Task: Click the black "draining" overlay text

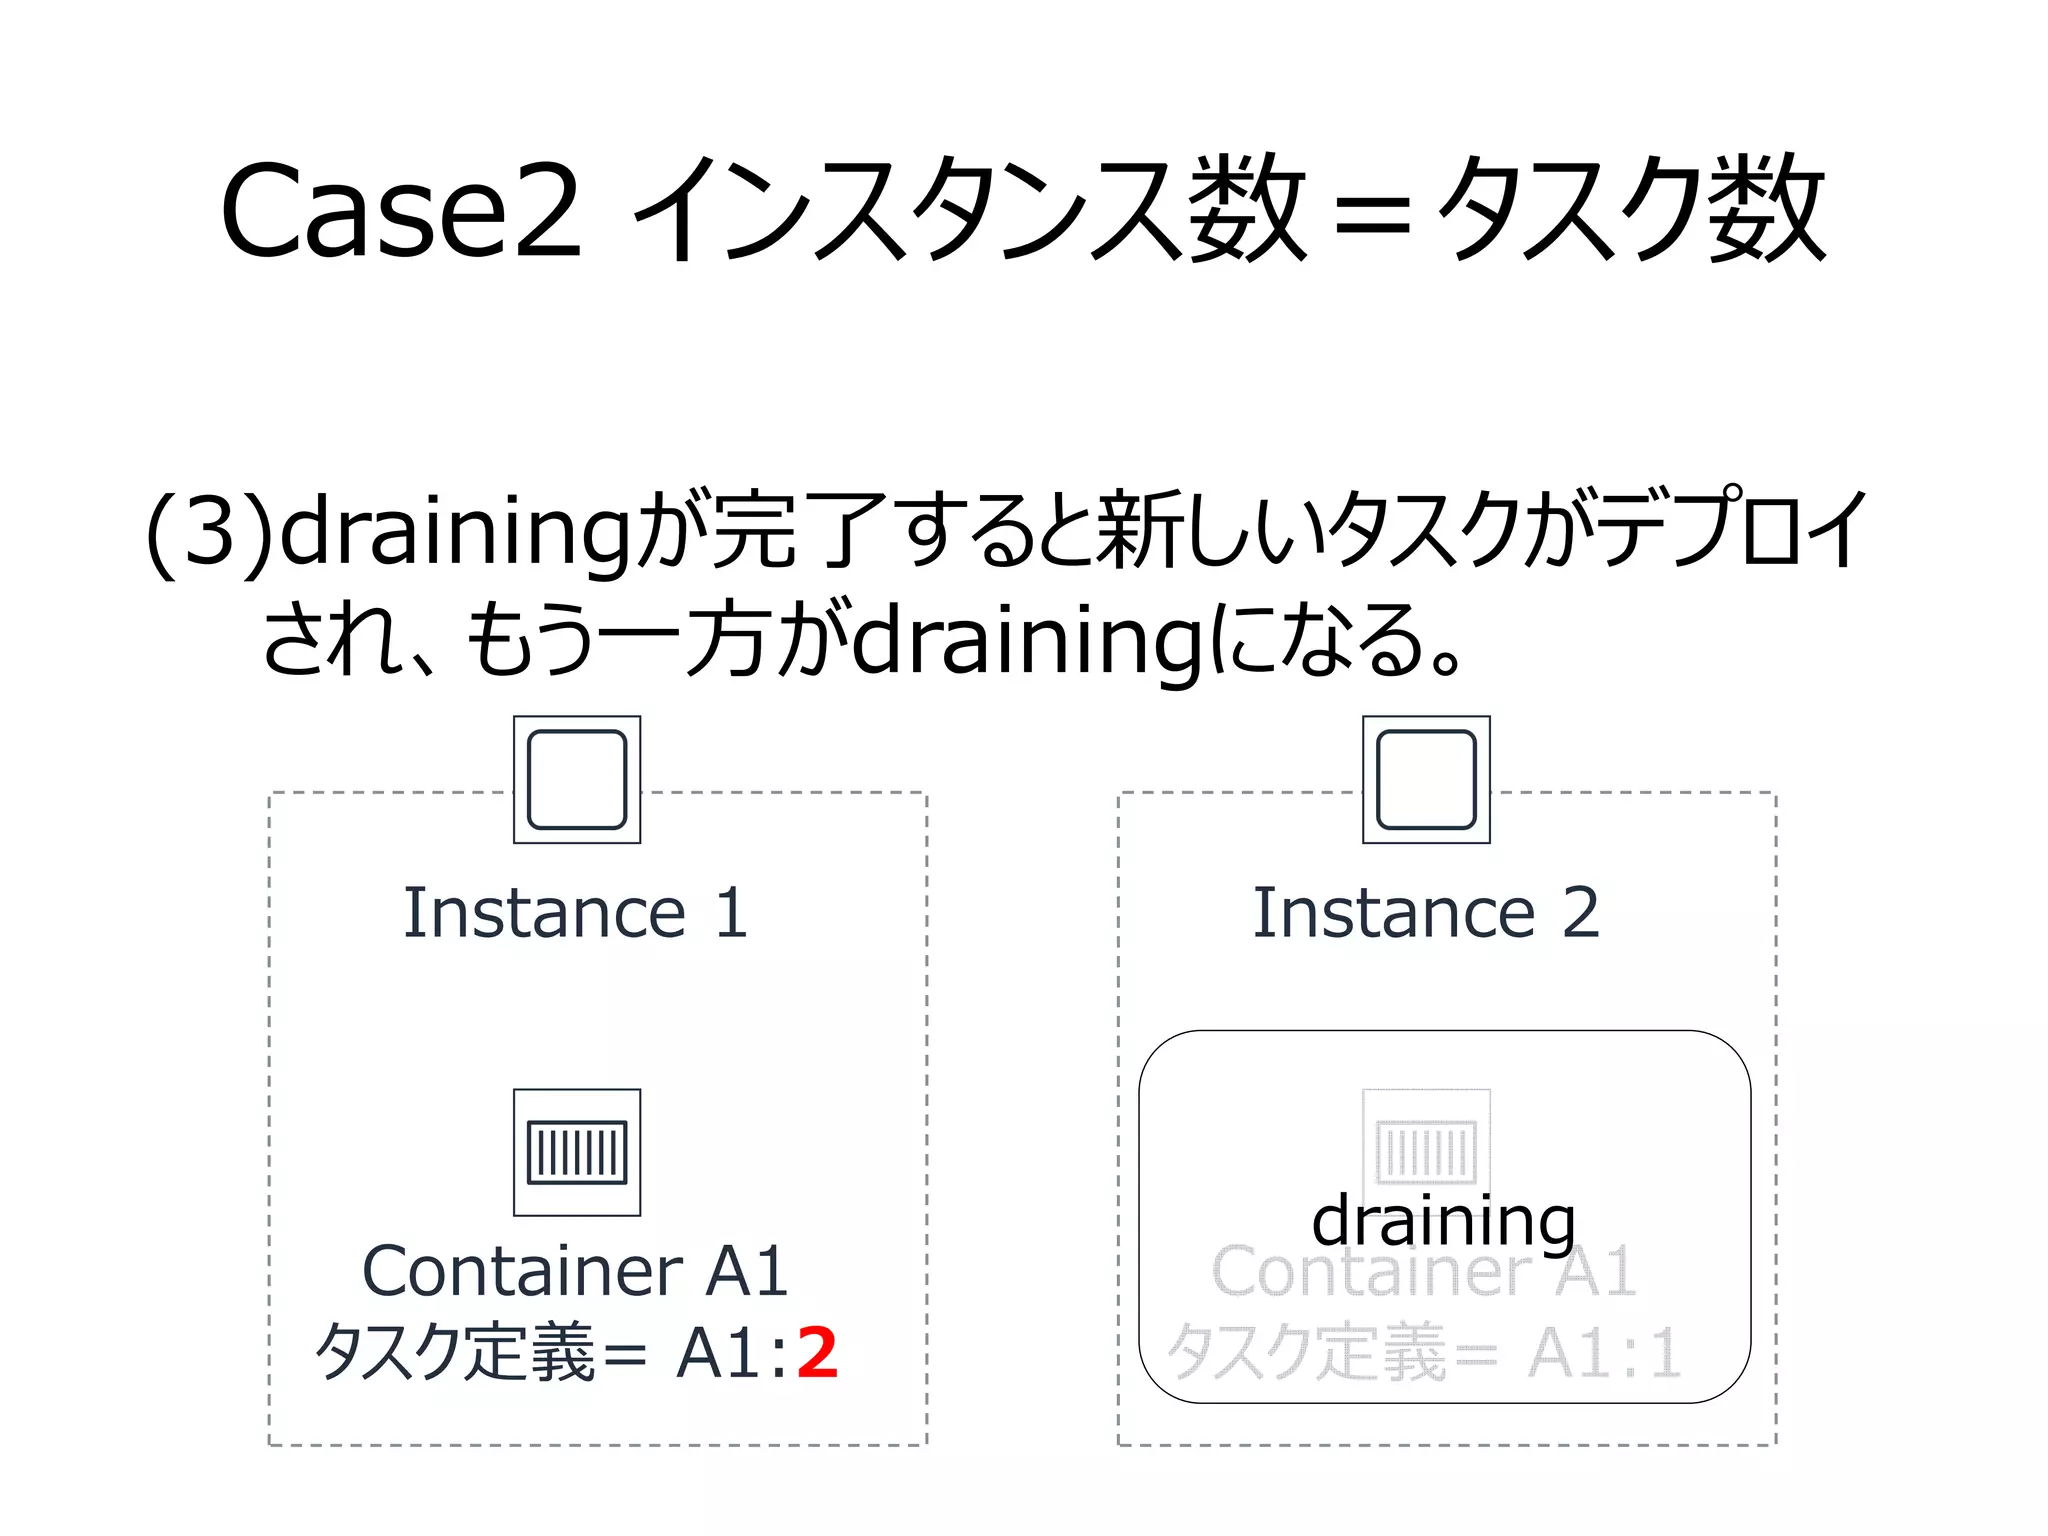Action: 1443,1221
